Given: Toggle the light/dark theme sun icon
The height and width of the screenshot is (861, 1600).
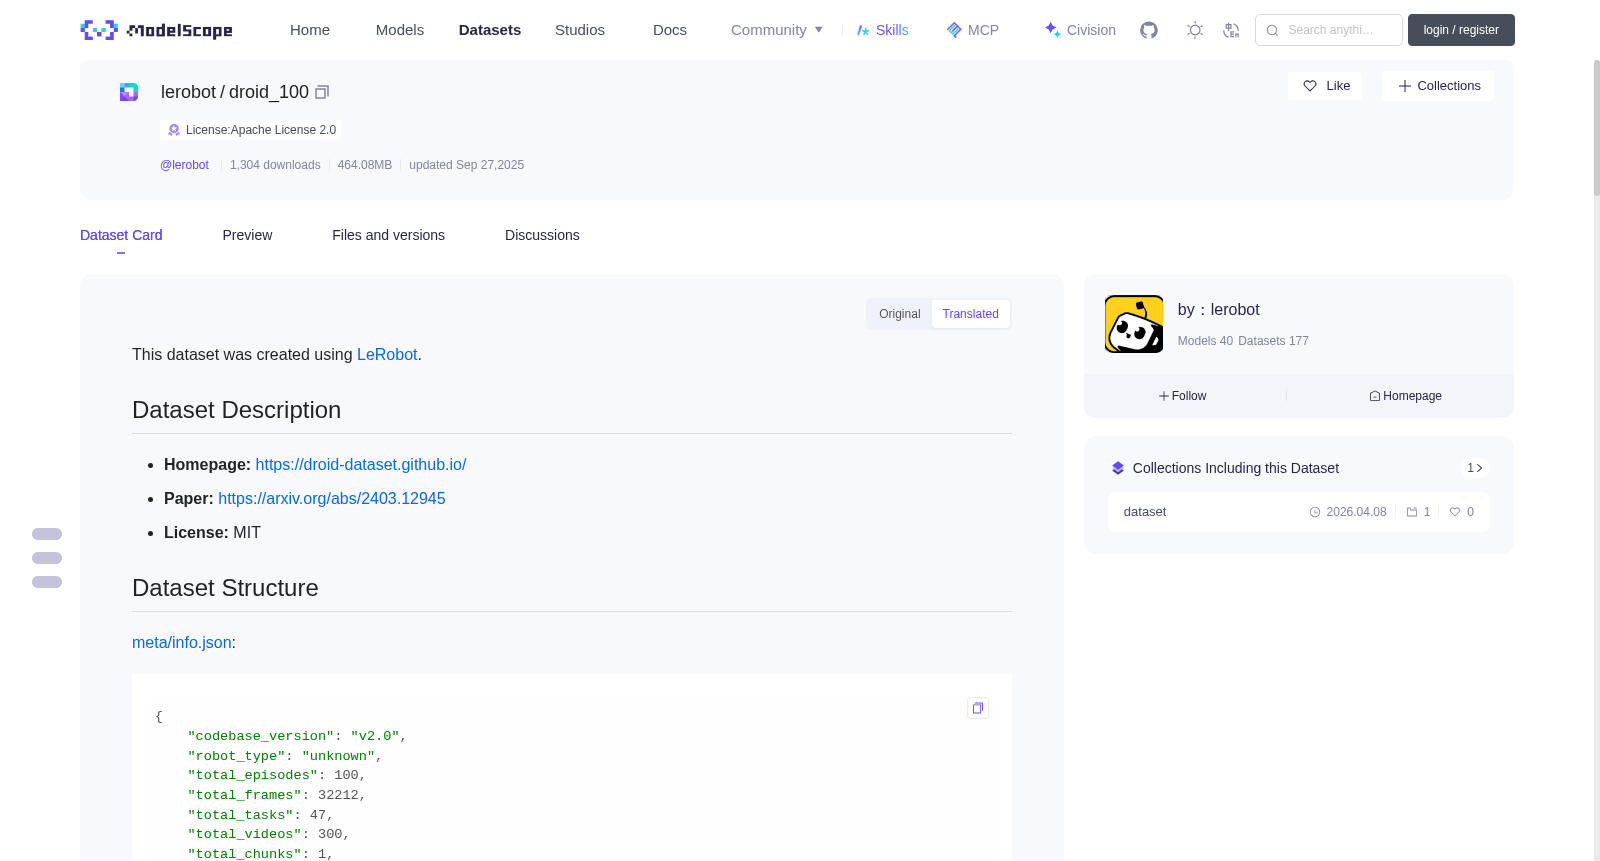Looking at the screenshot, I should coord(1195,30).
